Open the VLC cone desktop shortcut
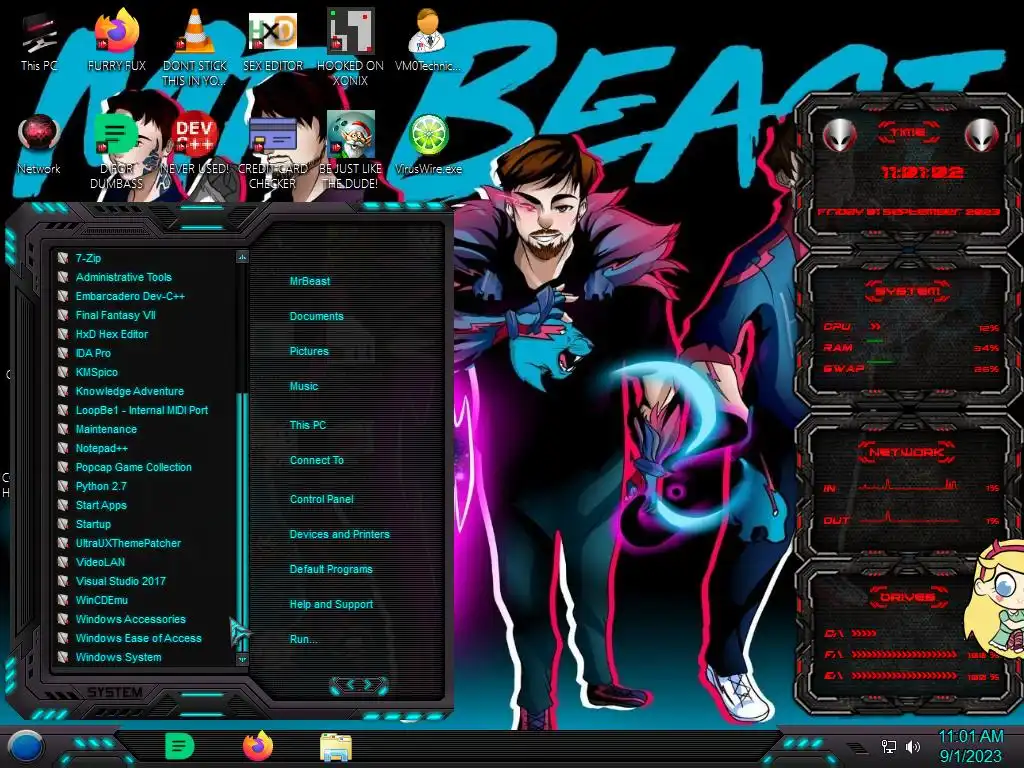This screenshot has width=1024, height=768. click(195, 47)
